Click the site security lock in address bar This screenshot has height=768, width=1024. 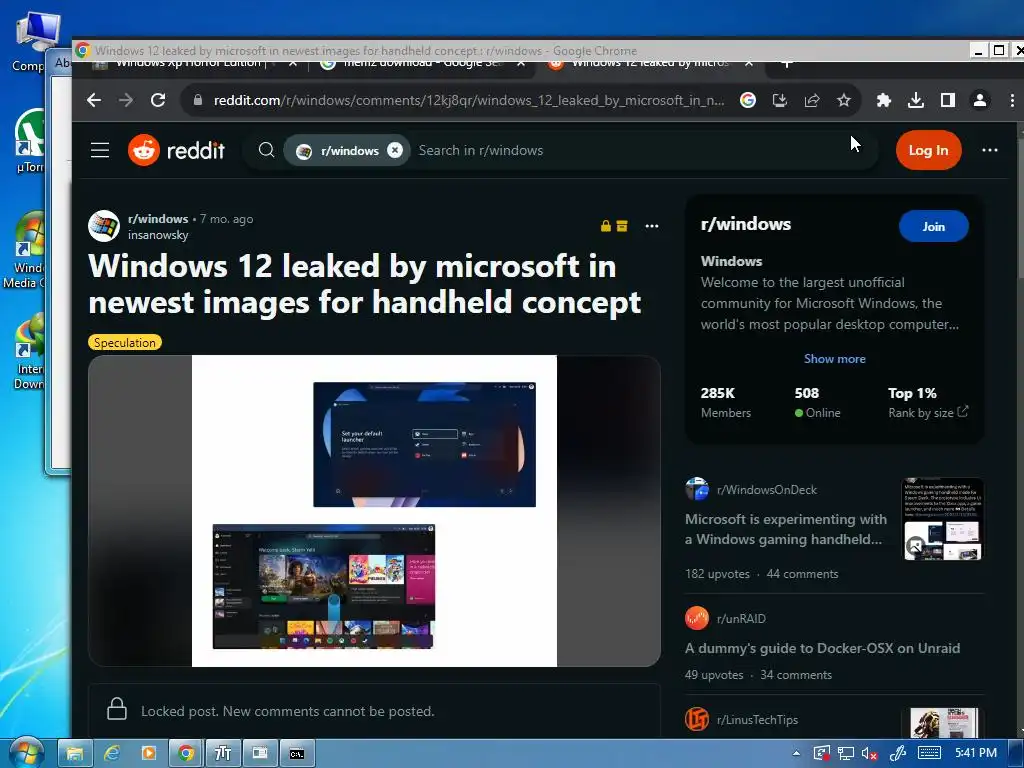pyautogui.click(x=197, y=100)
